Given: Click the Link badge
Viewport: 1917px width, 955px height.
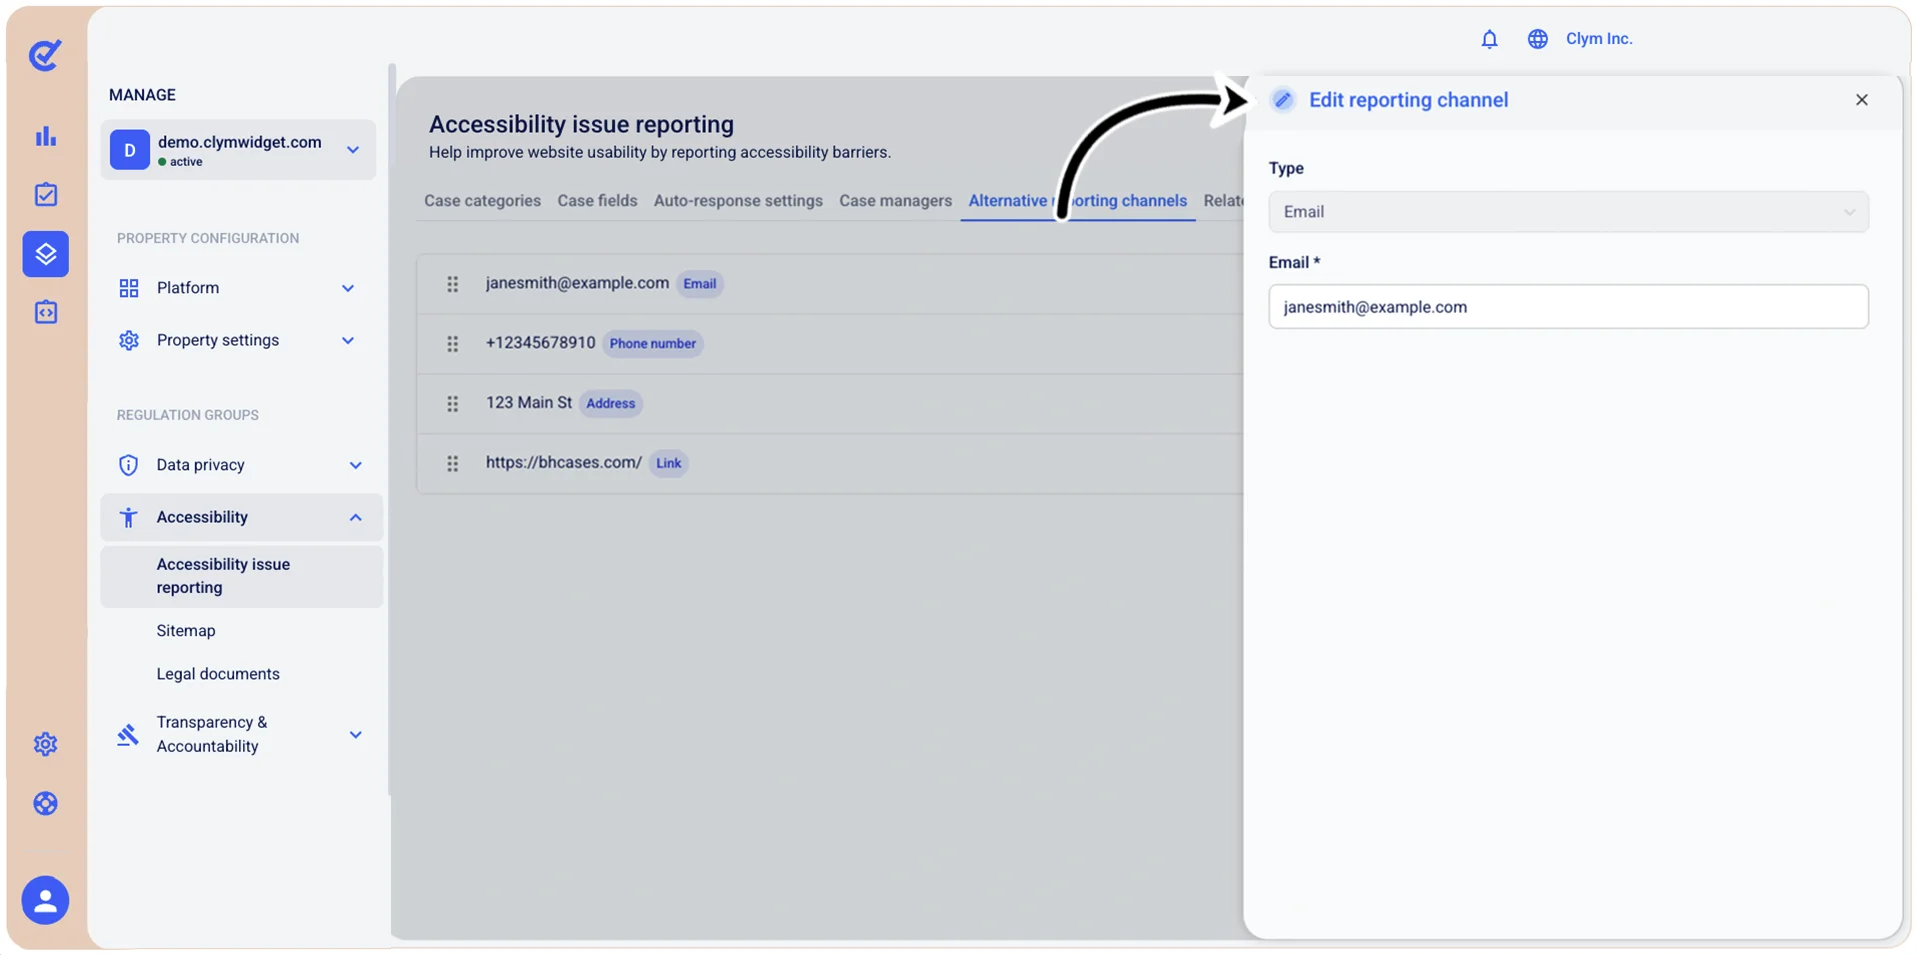Looking at the screenshot, I should pos(669,463).
